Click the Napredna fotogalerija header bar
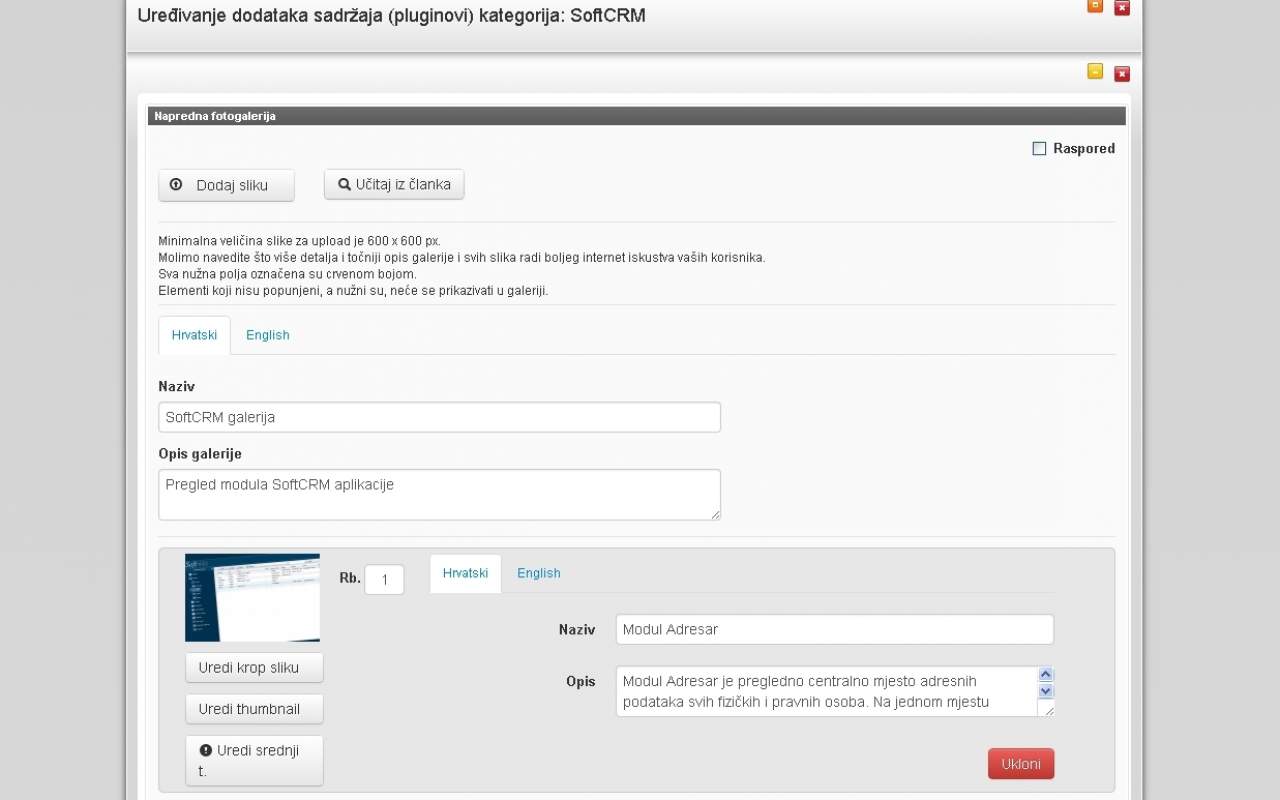Viewport: 1280px width, 800px height. [636, 116]
